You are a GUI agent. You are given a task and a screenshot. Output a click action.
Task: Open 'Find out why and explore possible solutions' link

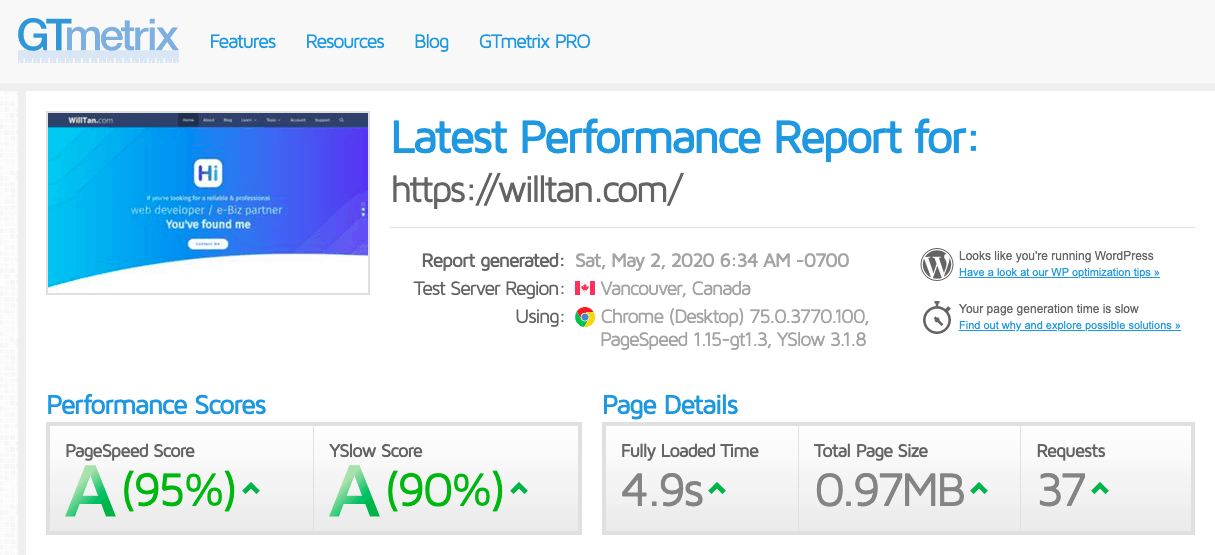click(1069, 326)
